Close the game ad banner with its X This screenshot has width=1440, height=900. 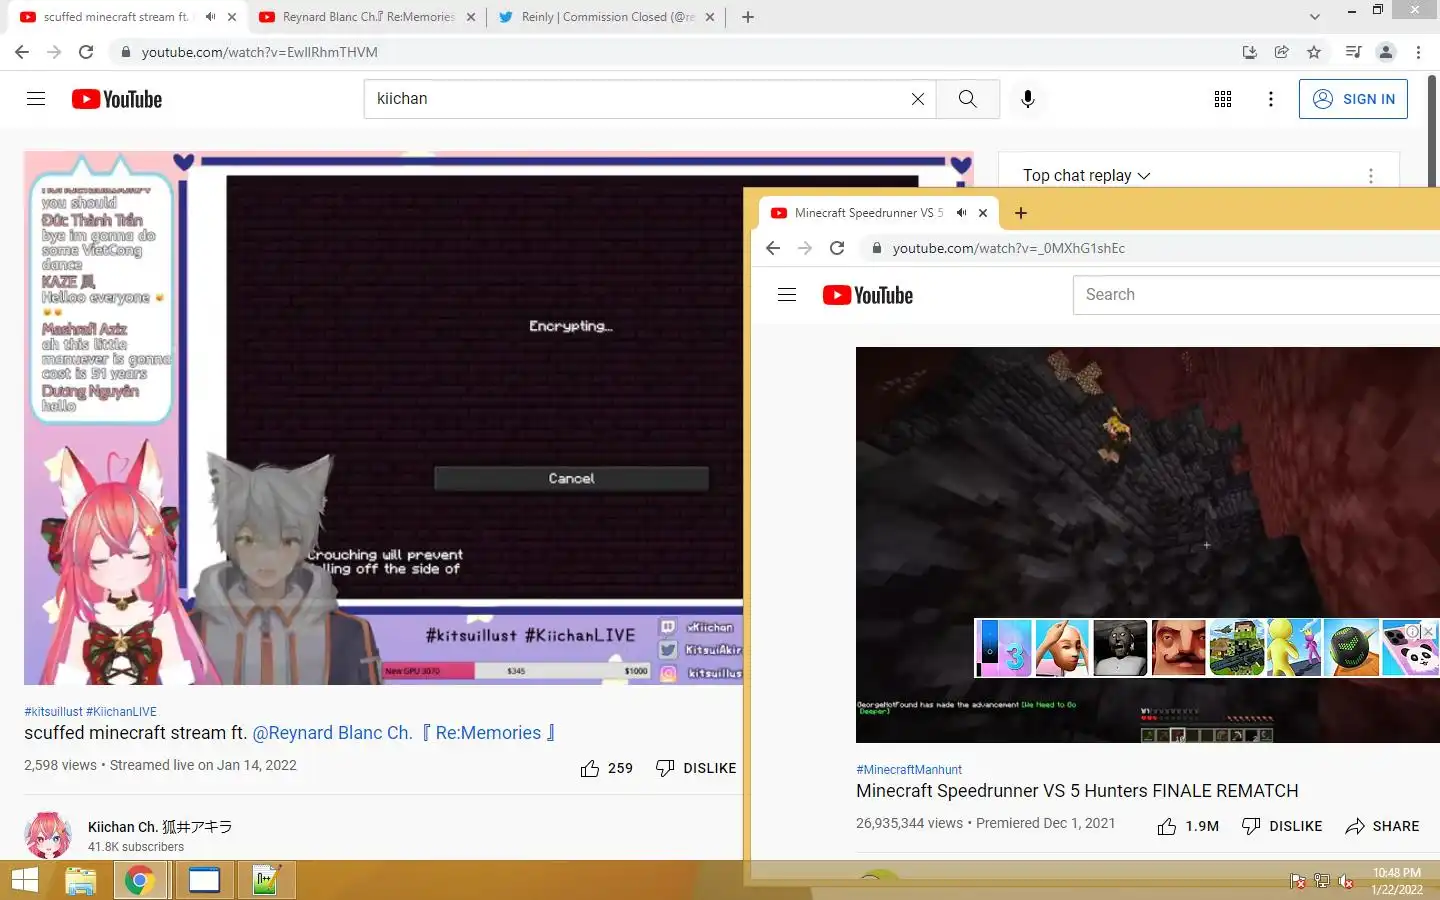coord(1428,631)
